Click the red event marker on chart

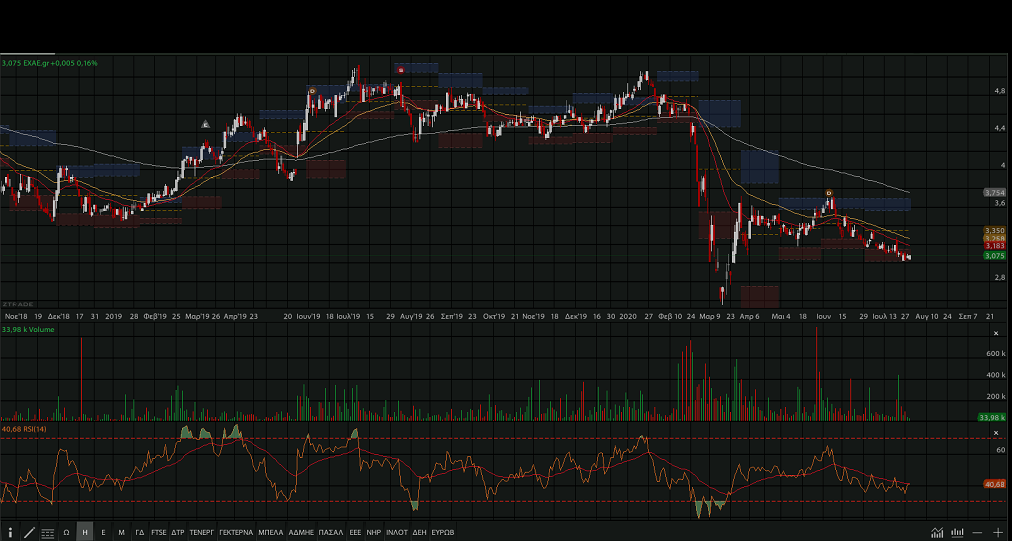coord(401,69)
